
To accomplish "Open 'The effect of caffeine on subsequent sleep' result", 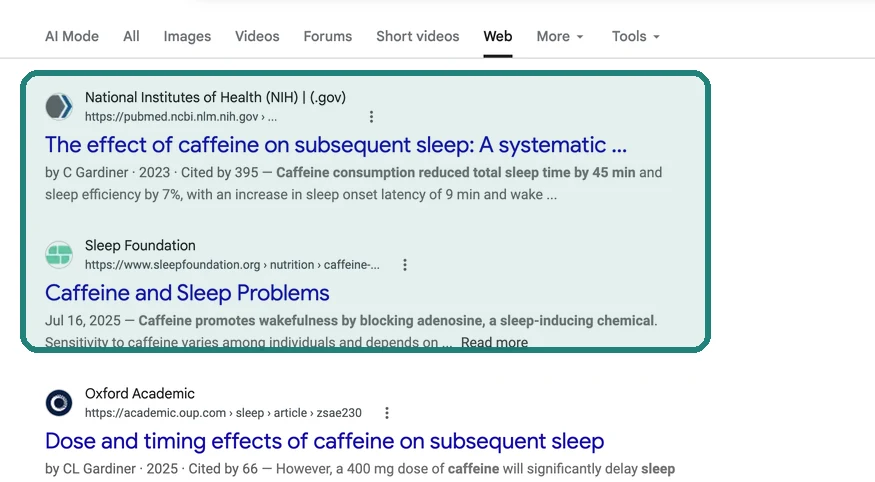I will point(336,145).
